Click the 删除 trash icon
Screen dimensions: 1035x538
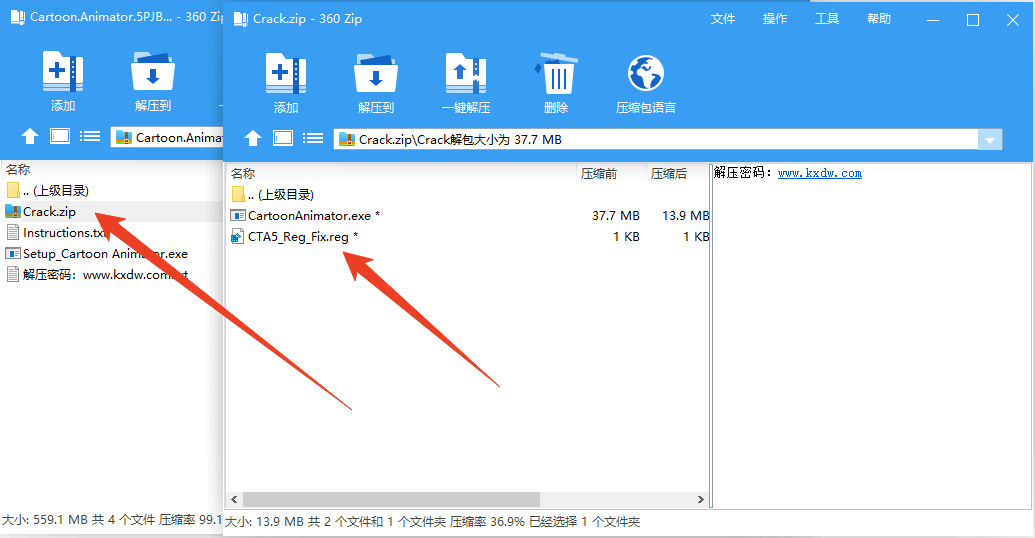(x=556, y=76)
